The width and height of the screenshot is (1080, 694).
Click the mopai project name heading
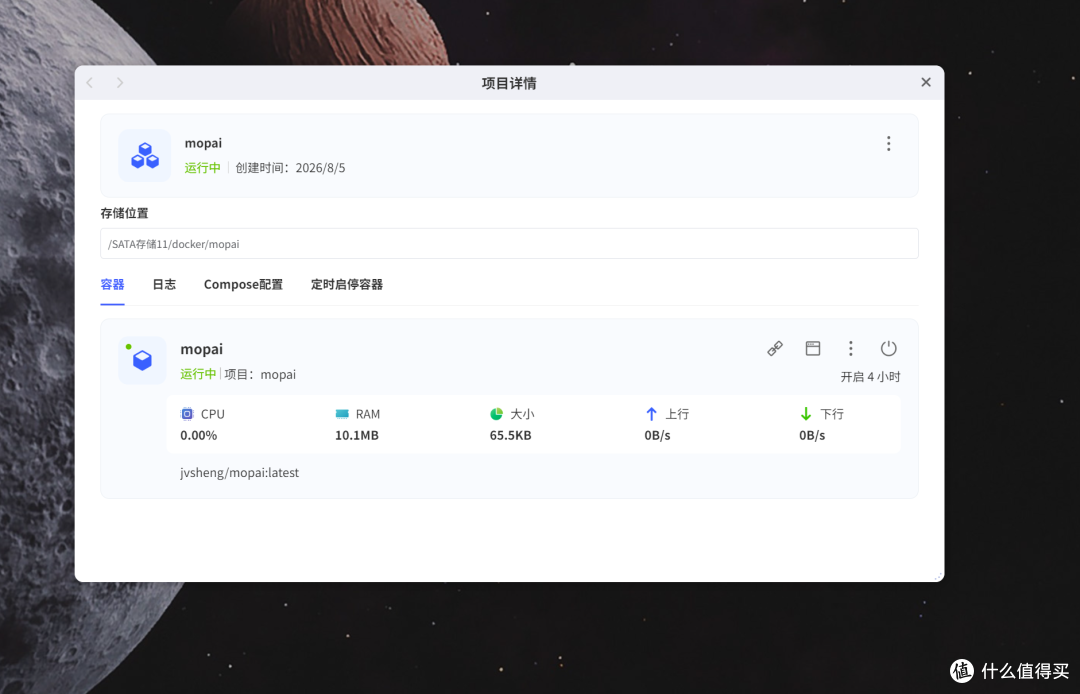[x=203, y=143]
